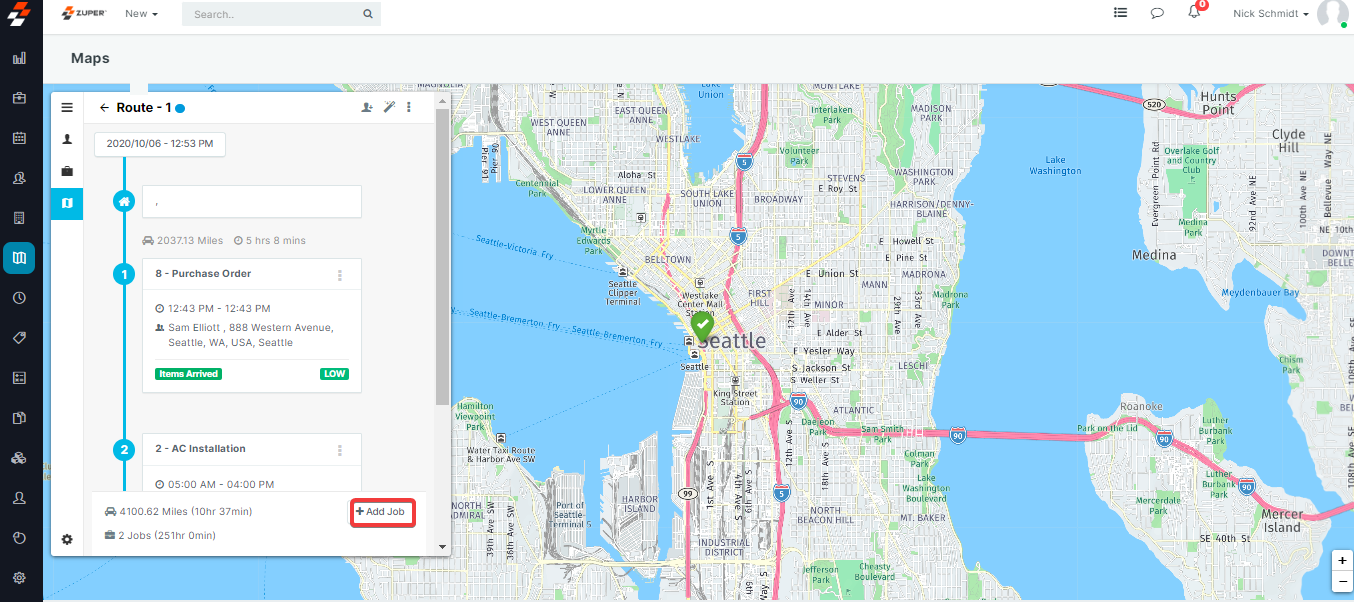Switch to the briefcase jobs tab
The height and width of the screenshot is (602, 1354).
[x=67, y=171]
